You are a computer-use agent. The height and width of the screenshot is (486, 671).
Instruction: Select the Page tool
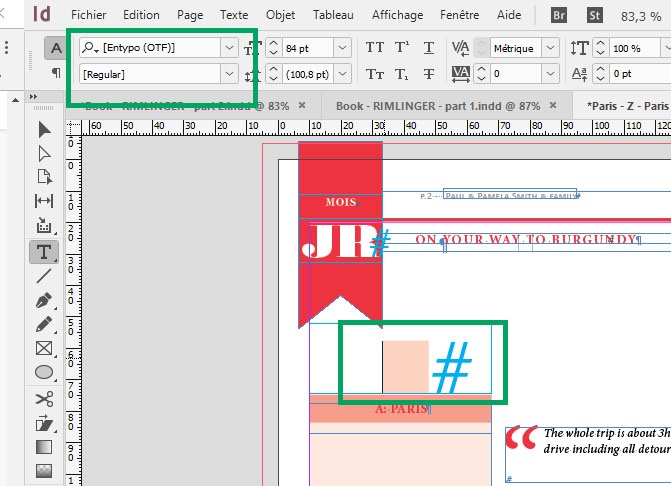click(x=44, y=177)
